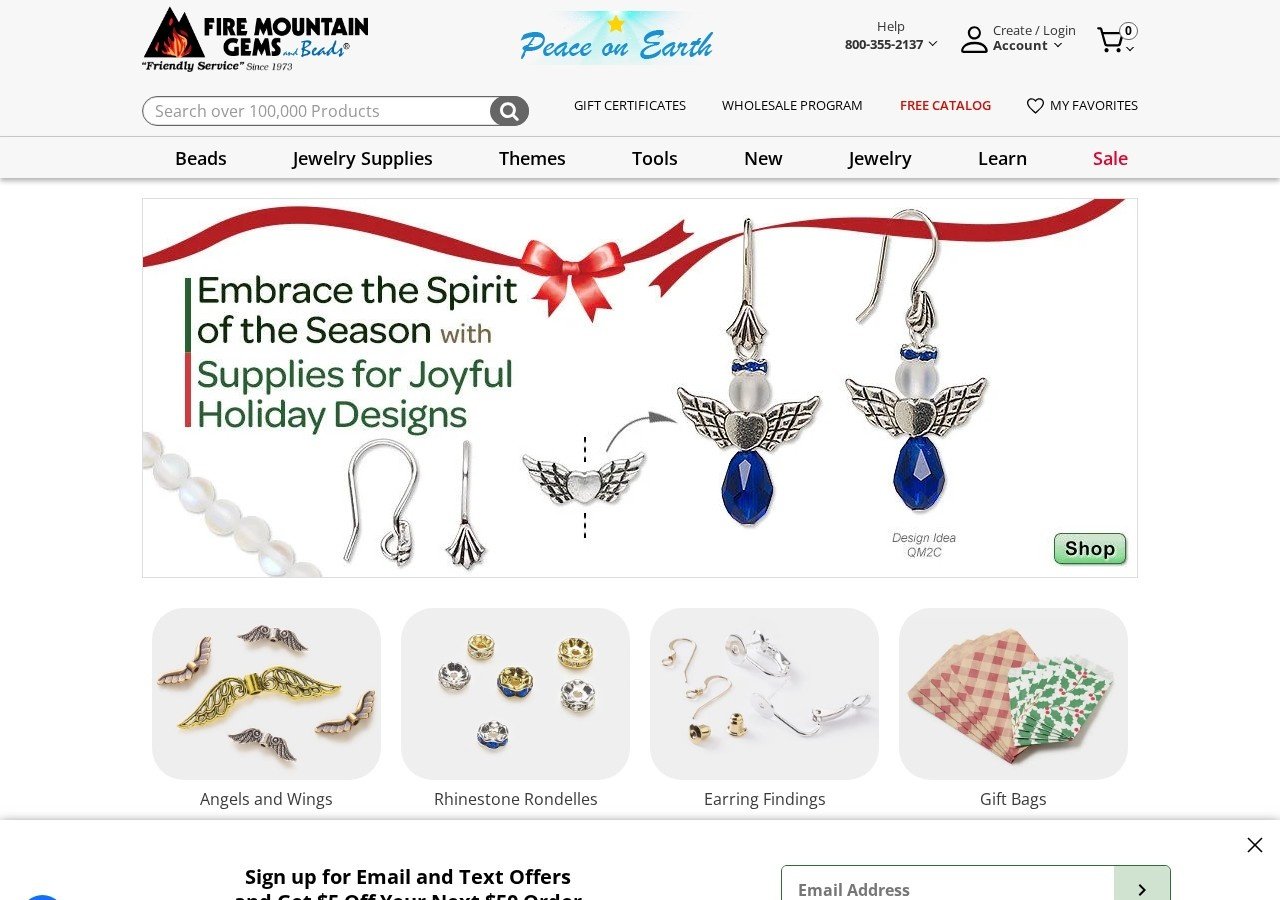The image size is (1280, 900).
Task: Click the Wholesale Program link
Action: point(792,105)
